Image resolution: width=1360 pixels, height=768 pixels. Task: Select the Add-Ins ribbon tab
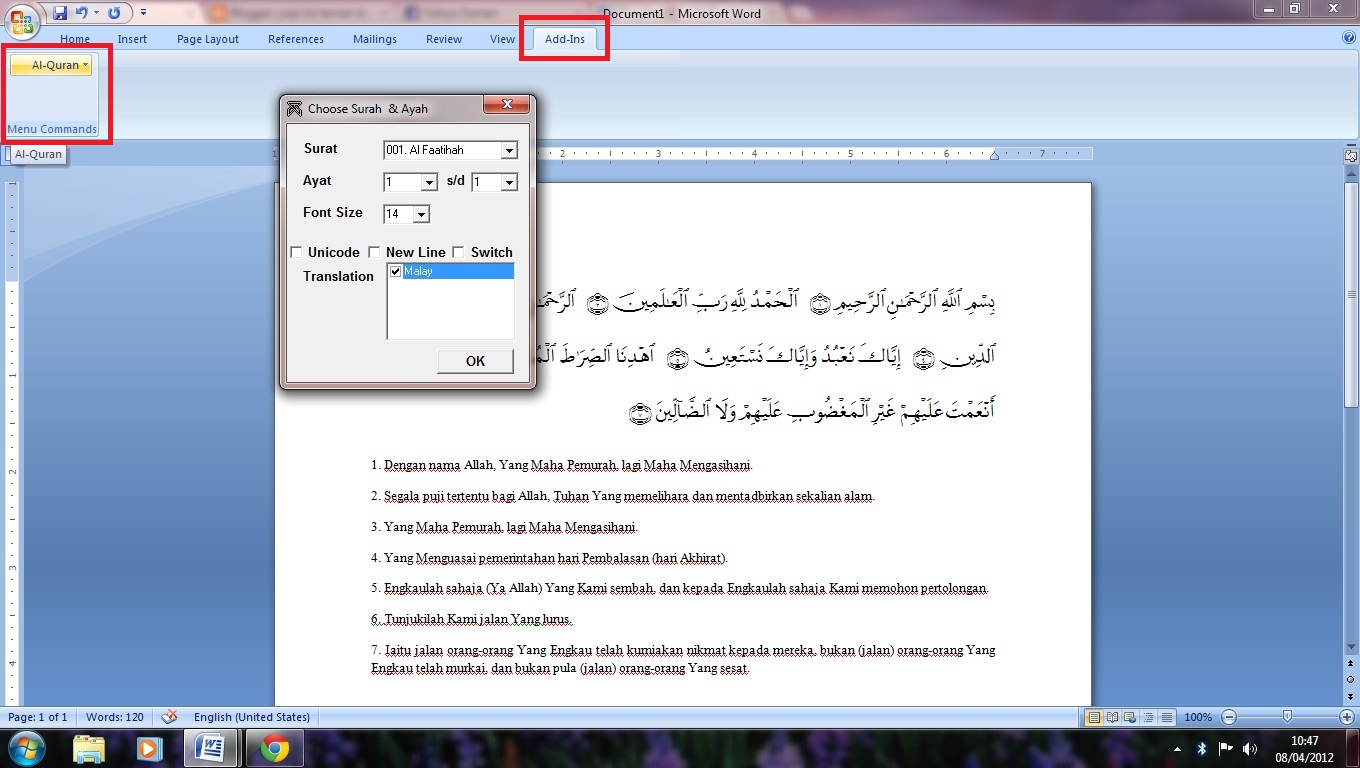pos(565,39)
